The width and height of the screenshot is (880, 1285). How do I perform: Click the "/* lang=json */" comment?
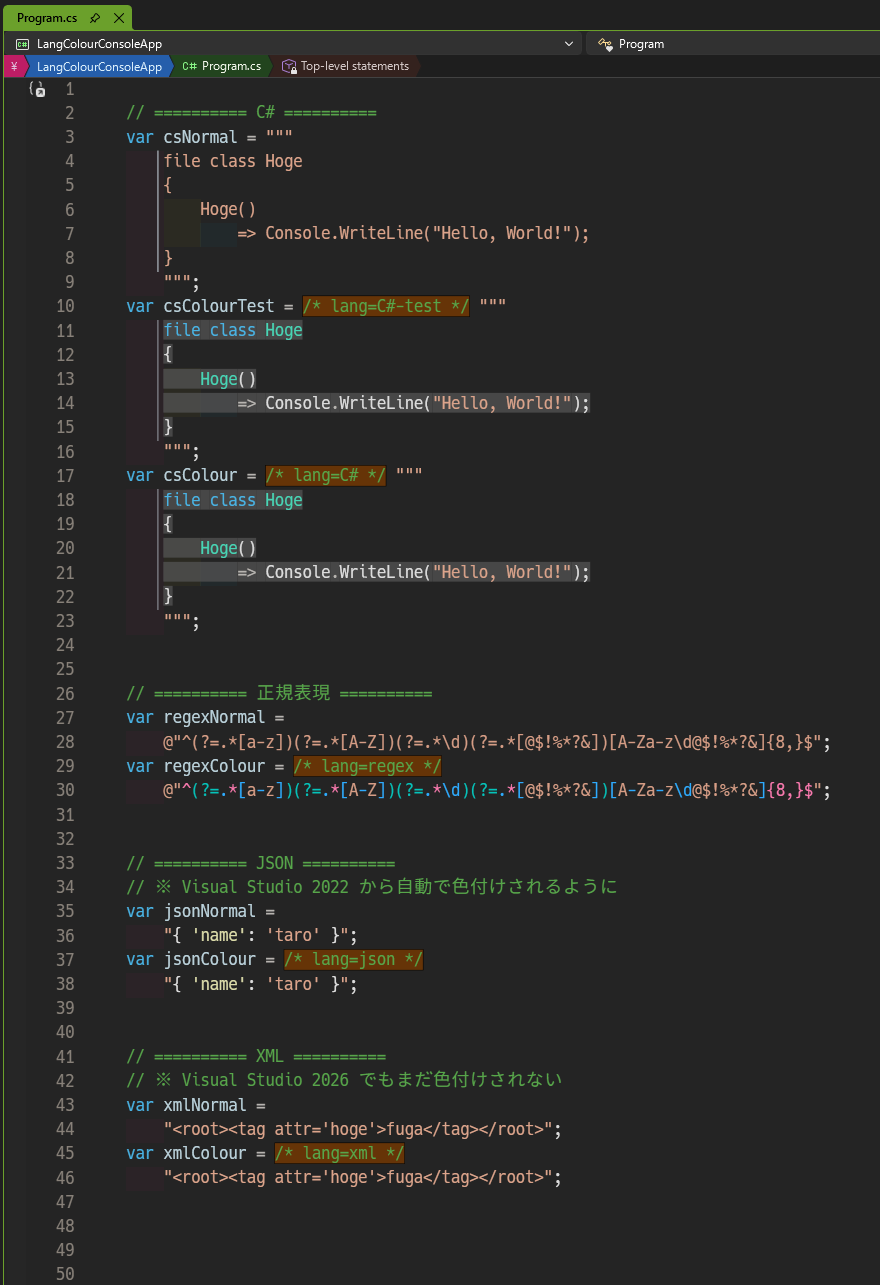[x=354, y=960]
